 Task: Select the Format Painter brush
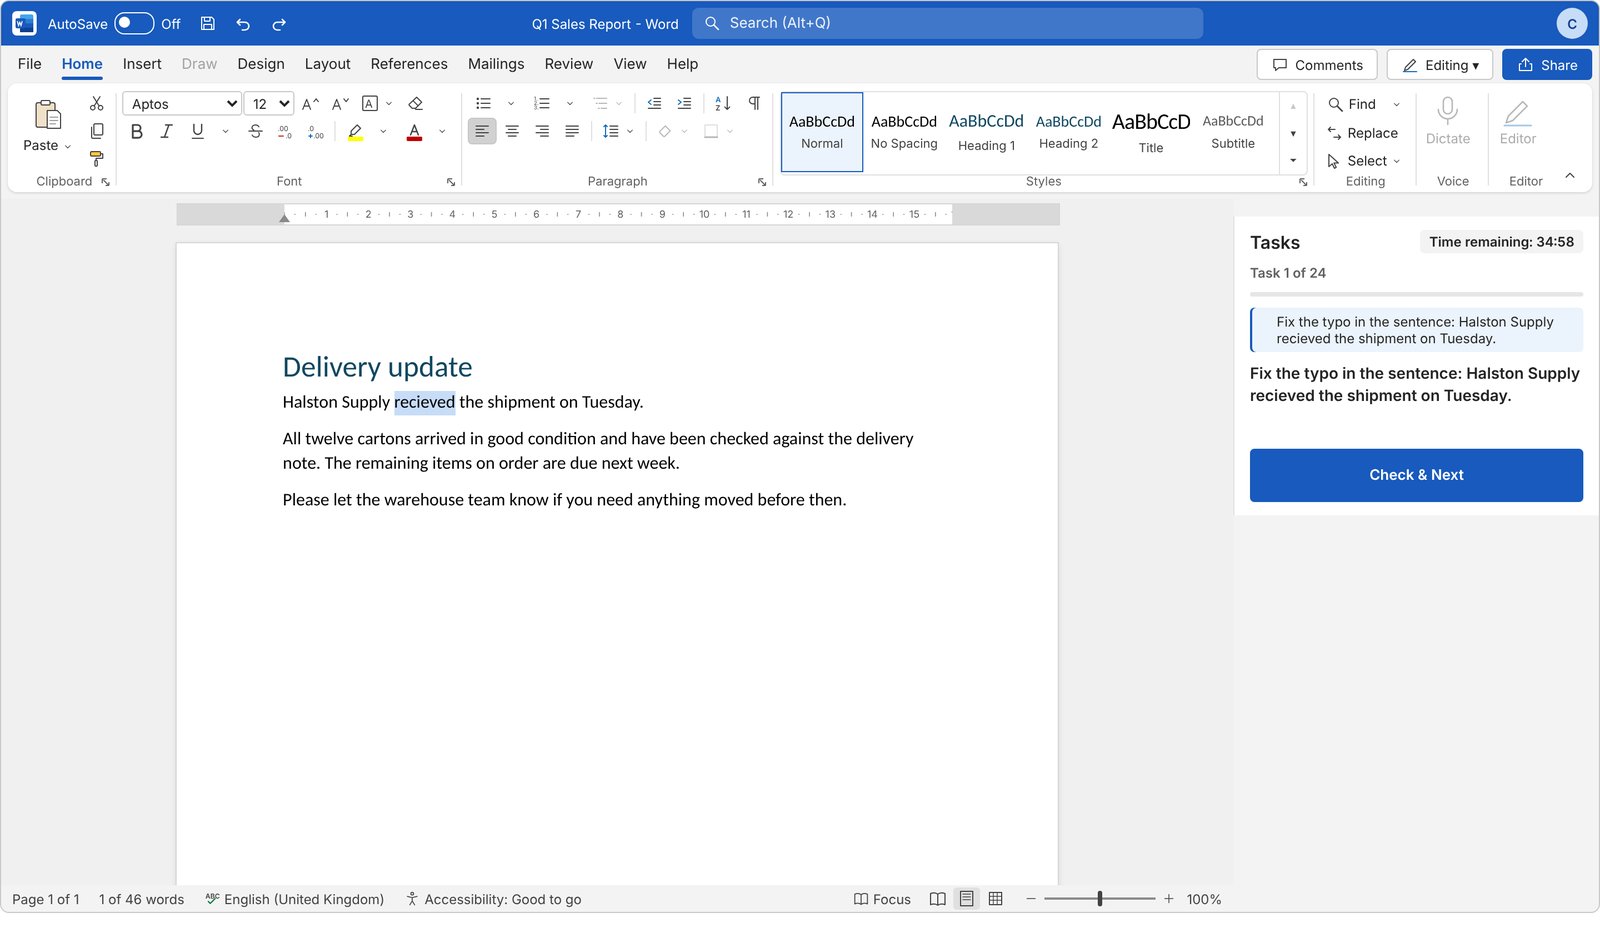(97, 158)
